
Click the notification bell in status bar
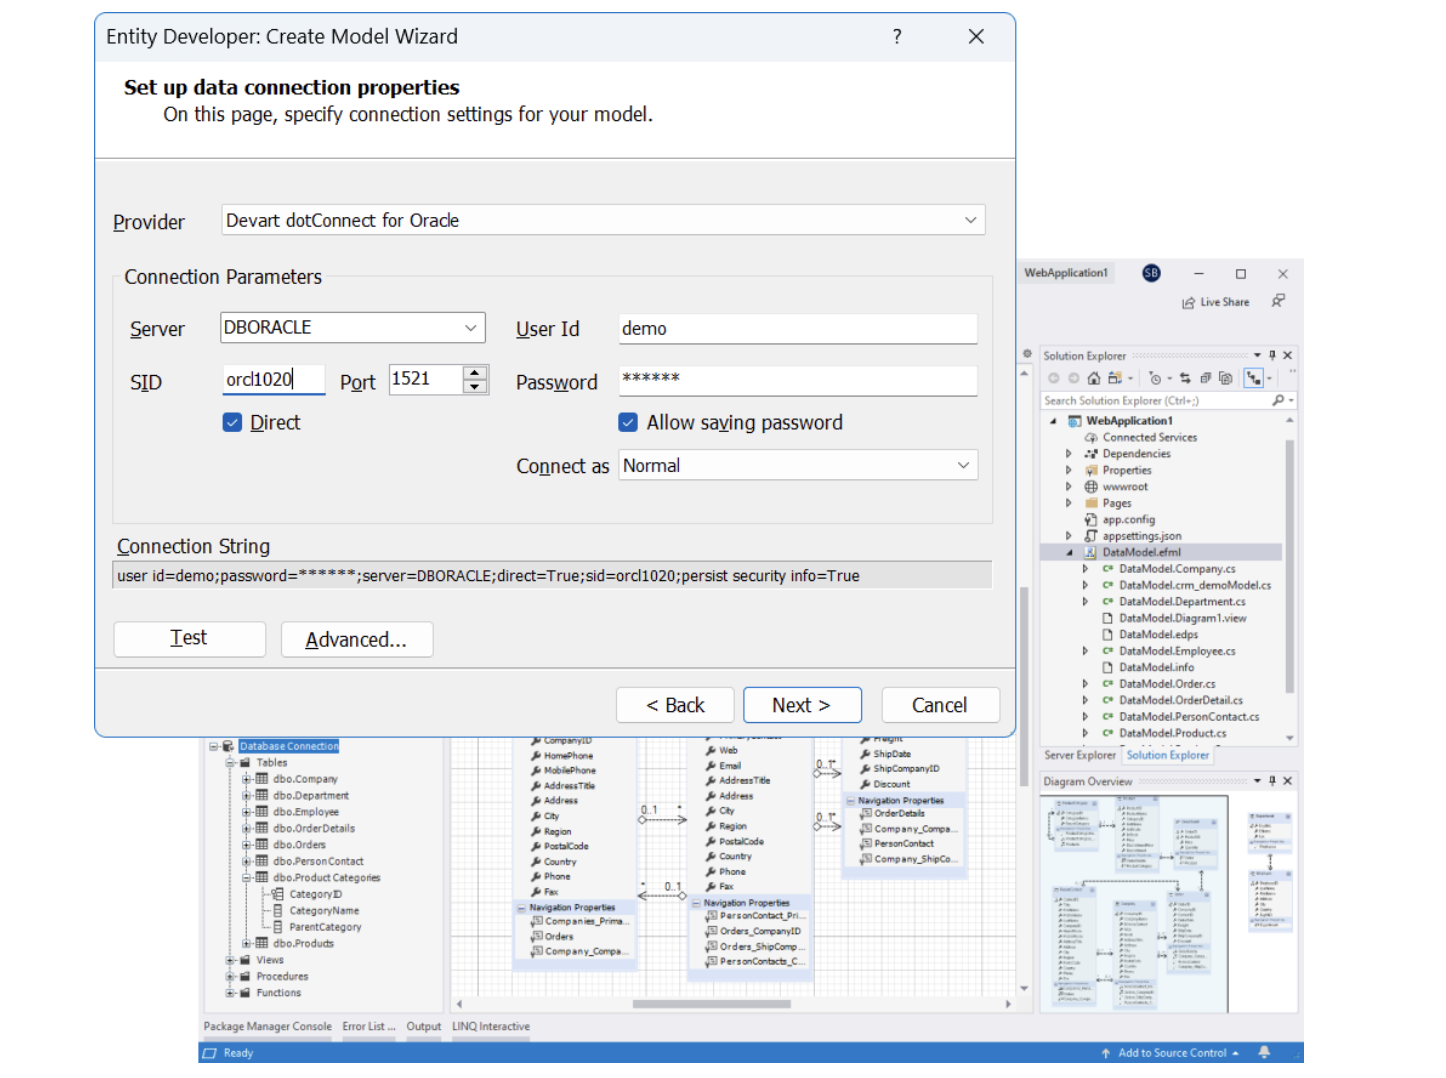point(1264,1052)
